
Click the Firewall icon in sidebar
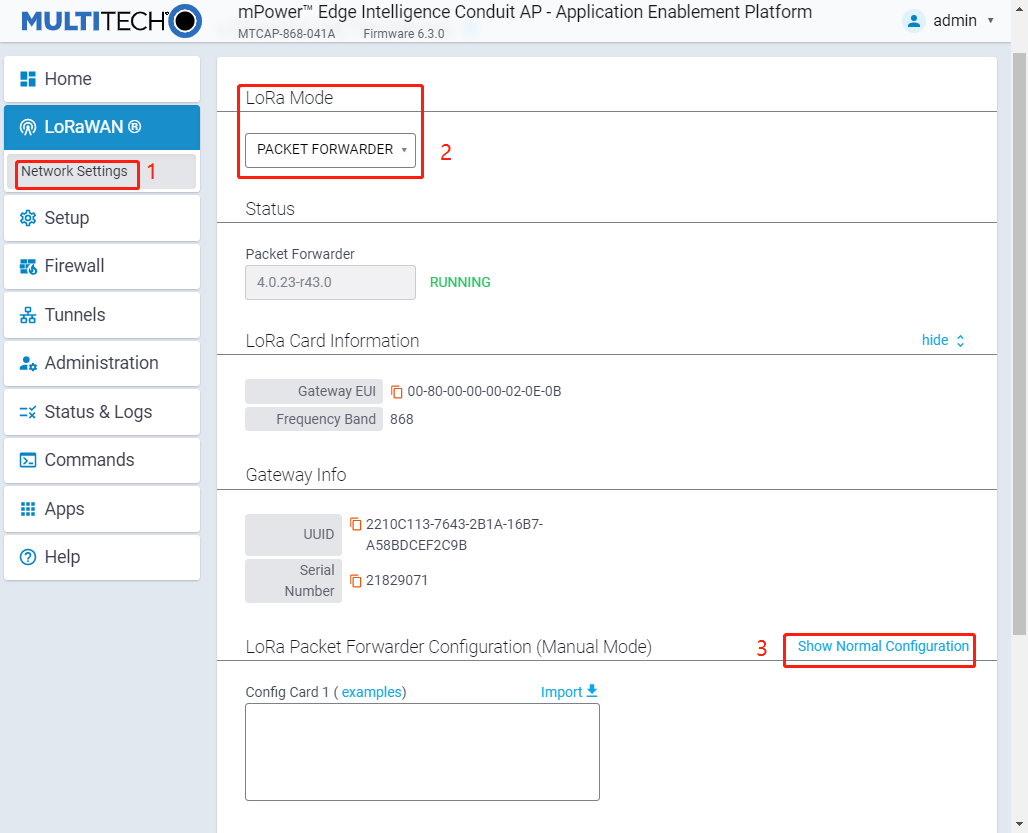click(28, 266)
